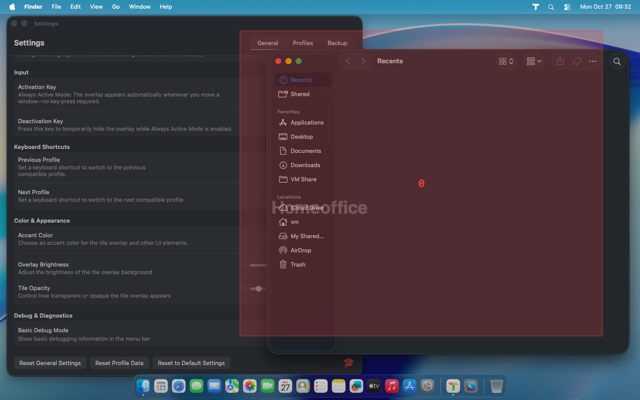Launch Photos from the Dock
The width and height of the screenshot is (640, 400).
(x=250, y=386)
